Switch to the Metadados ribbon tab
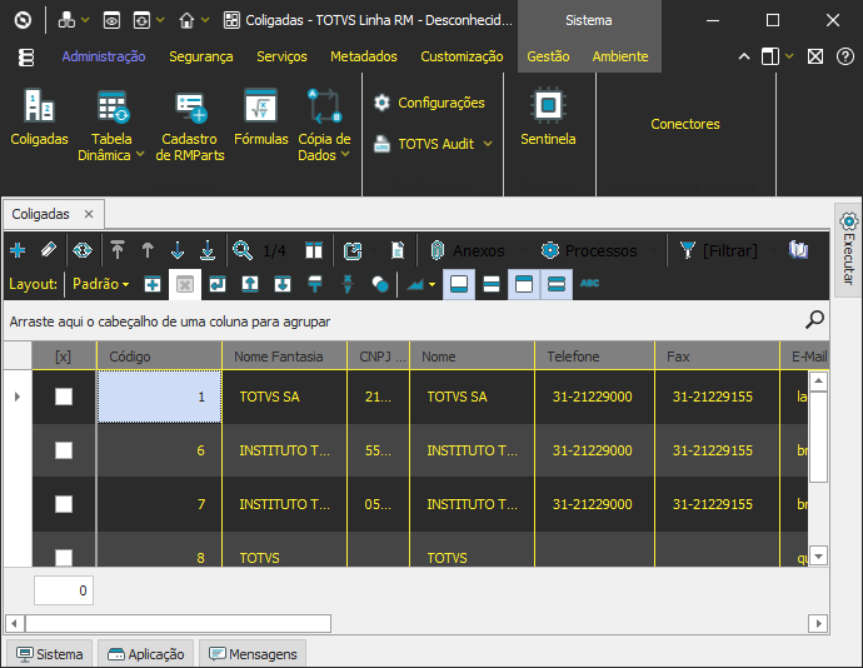Viewport: 863px width, 668px height. click(363, 57)
